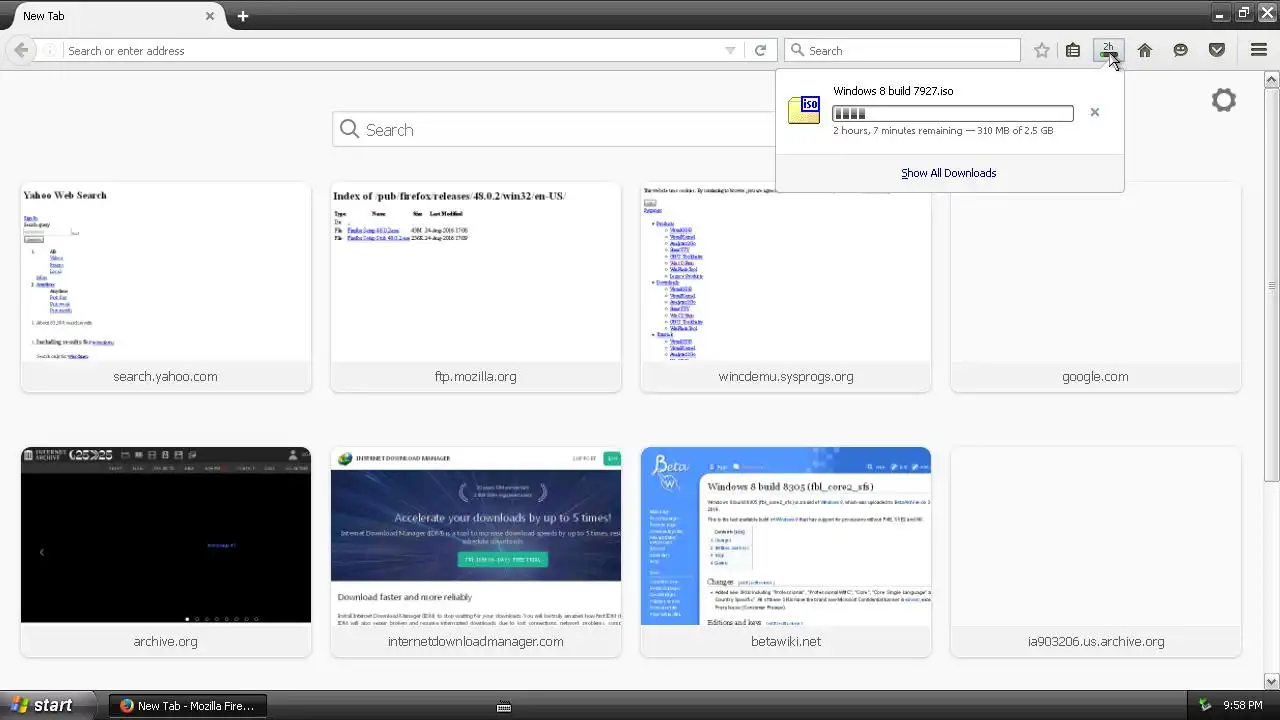Click the magnifier in toolbar search box
The height and width of the screenshot is (720, 1280).
coord(797,50)
